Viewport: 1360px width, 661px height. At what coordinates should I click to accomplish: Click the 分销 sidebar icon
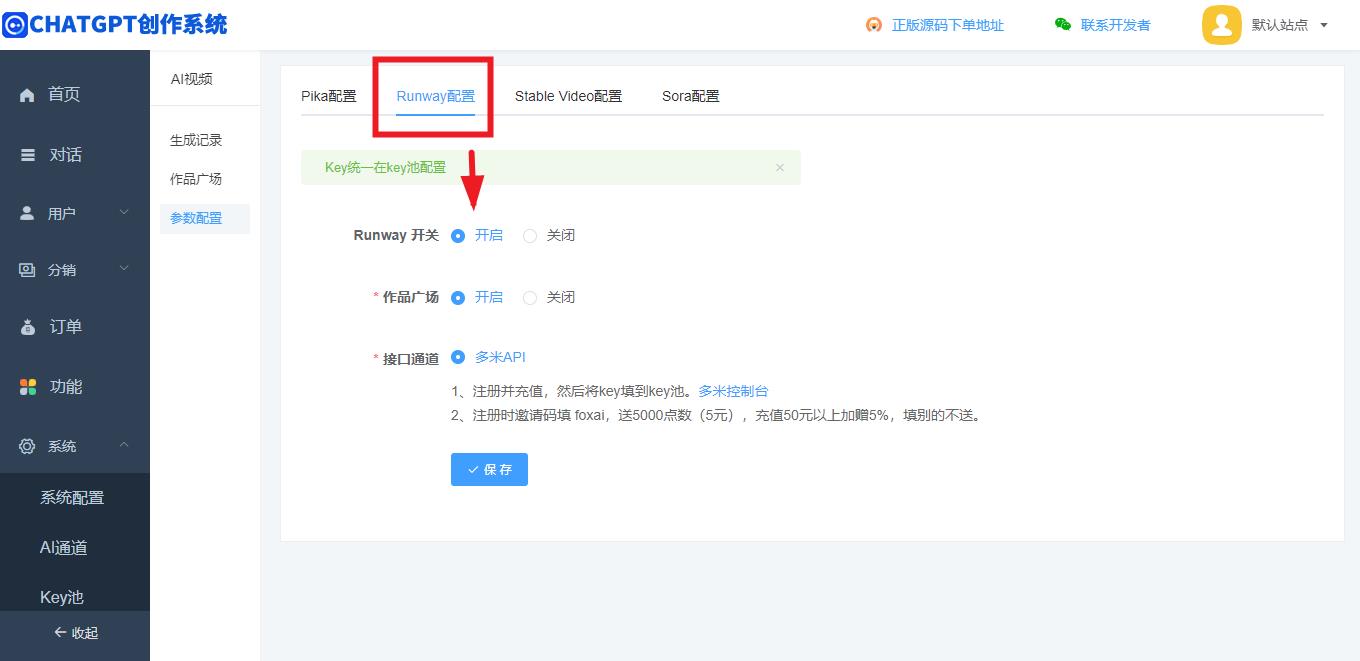[28, 270]
